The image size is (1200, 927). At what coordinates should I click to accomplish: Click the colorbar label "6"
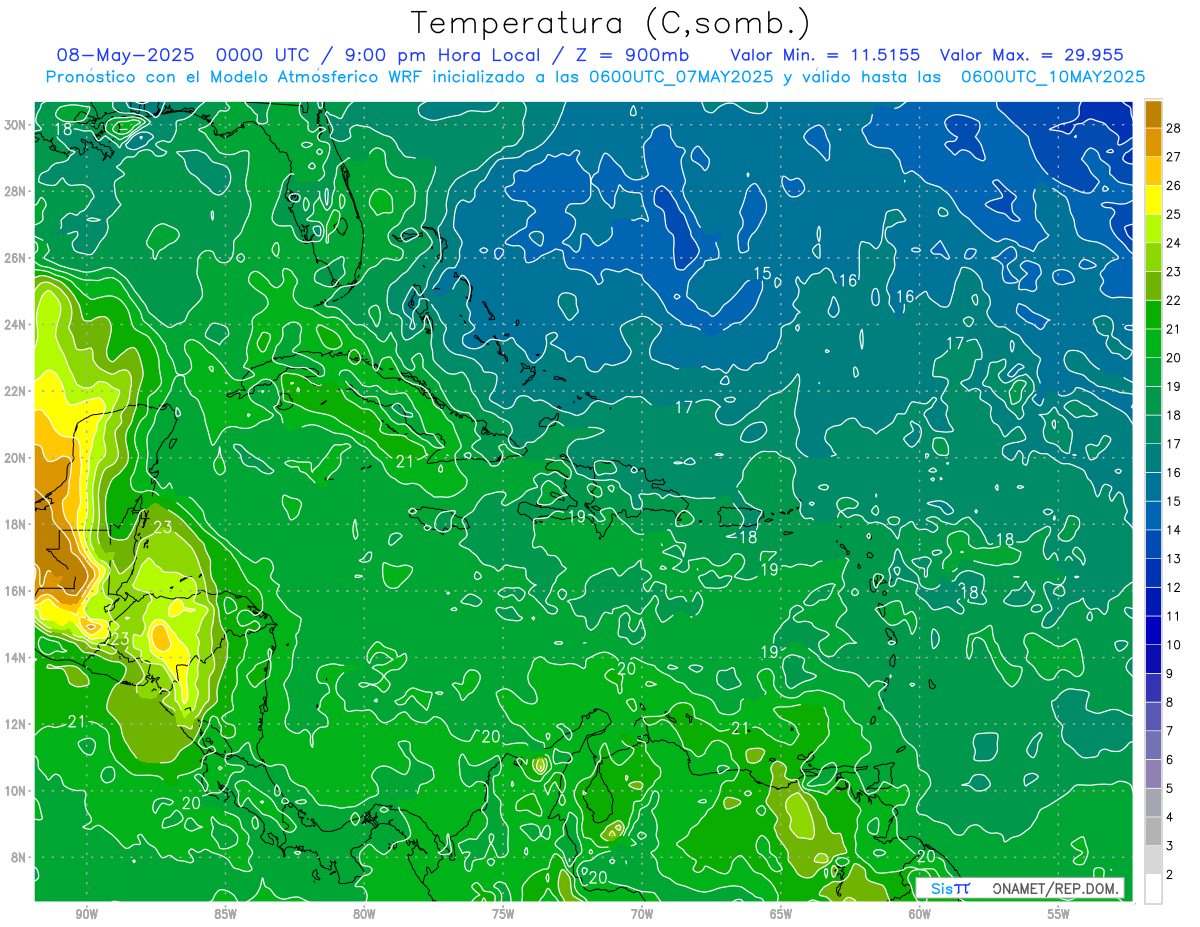1171,760
